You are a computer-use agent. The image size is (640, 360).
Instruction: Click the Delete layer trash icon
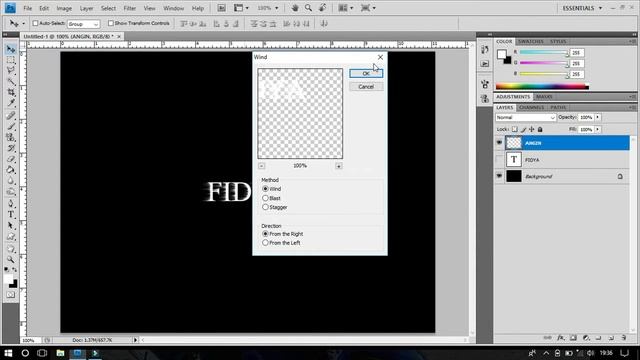pos(624,338)
